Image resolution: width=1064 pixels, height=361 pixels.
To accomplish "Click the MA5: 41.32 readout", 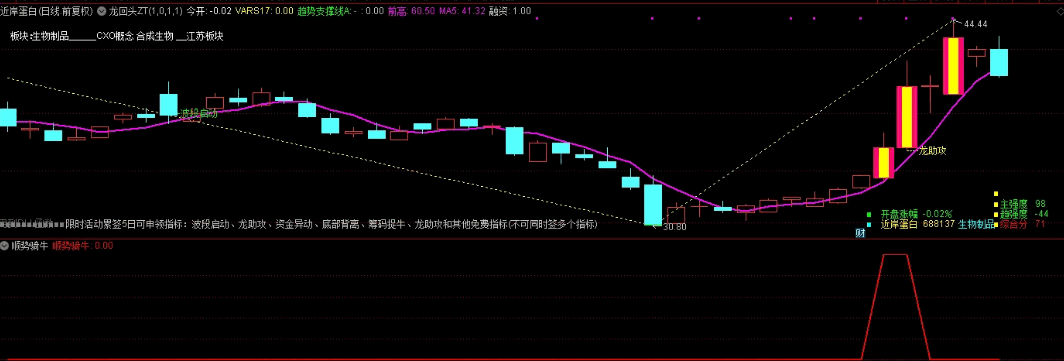I will [462, 11].
